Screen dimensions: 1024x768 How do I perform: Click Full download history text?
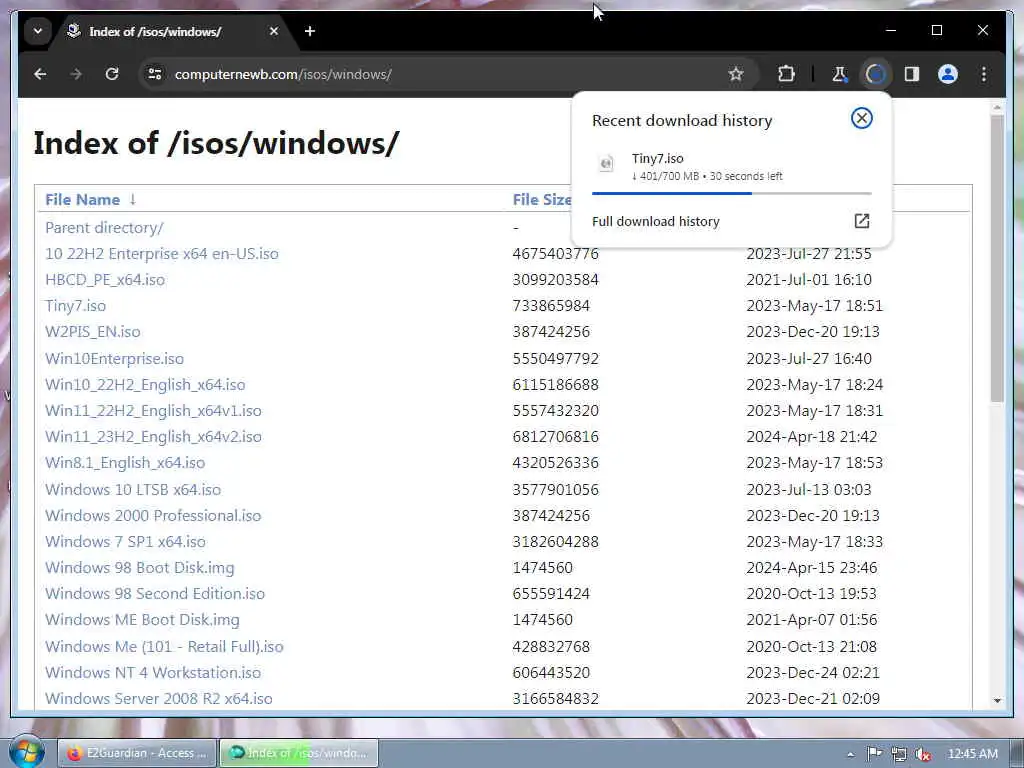click(x=656, y=221)
